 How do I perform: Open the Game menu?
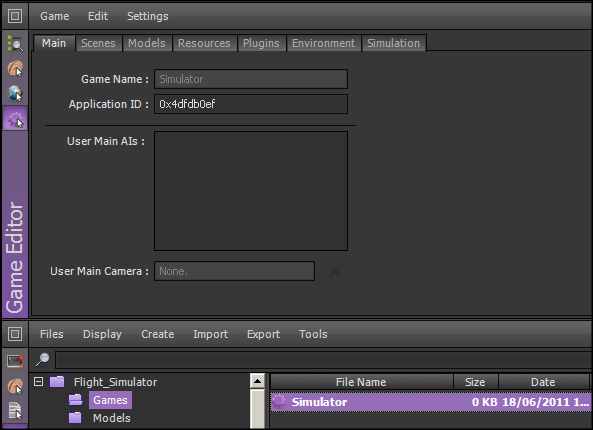pos(55,16)
